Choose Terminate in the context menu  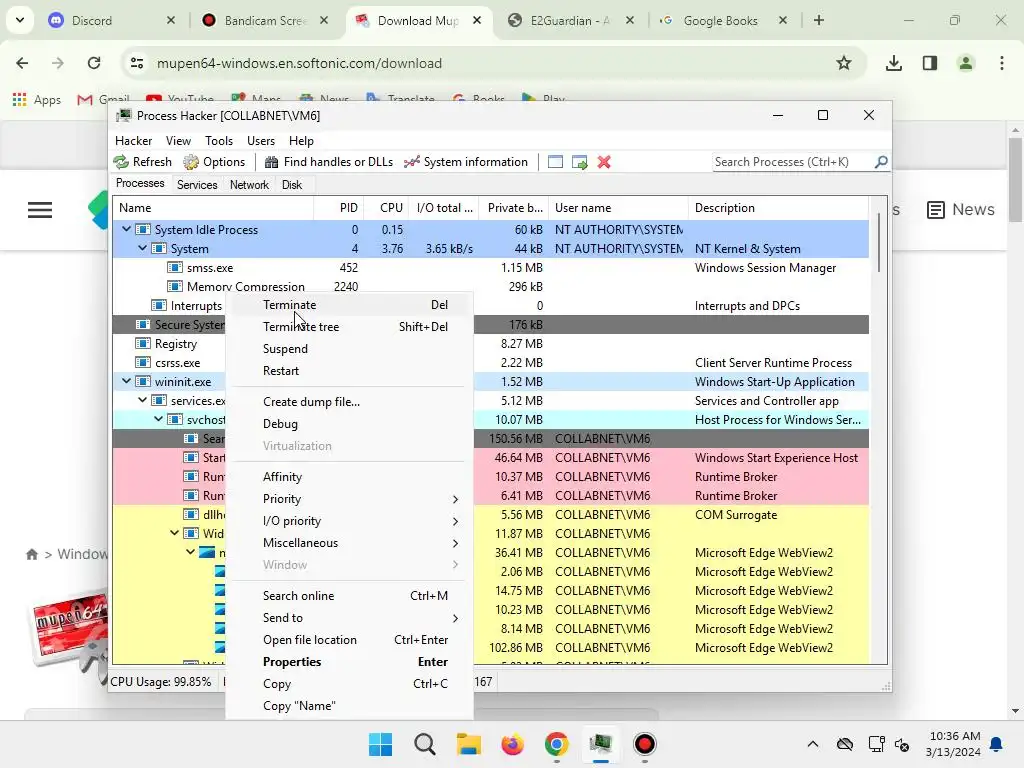coord(349,305)
